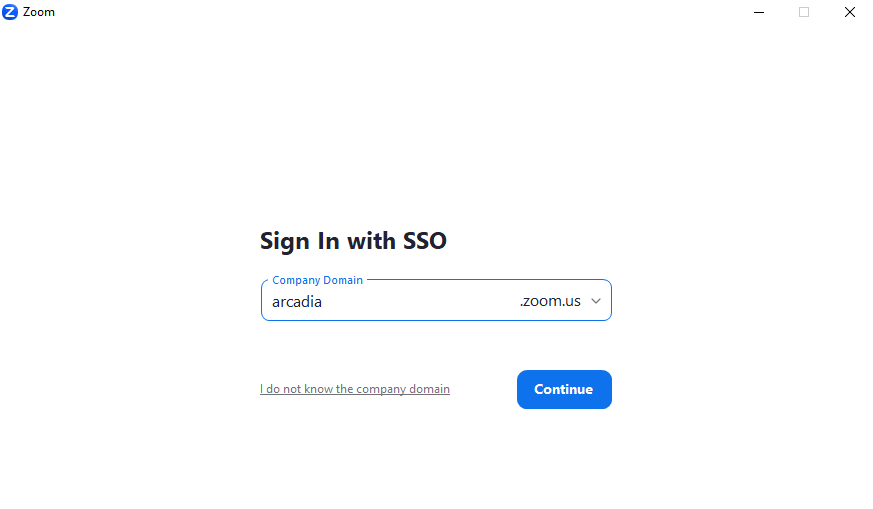Maximize the Zoom sign-in window
The image size is (873, 509).
[x=803, y=12]
